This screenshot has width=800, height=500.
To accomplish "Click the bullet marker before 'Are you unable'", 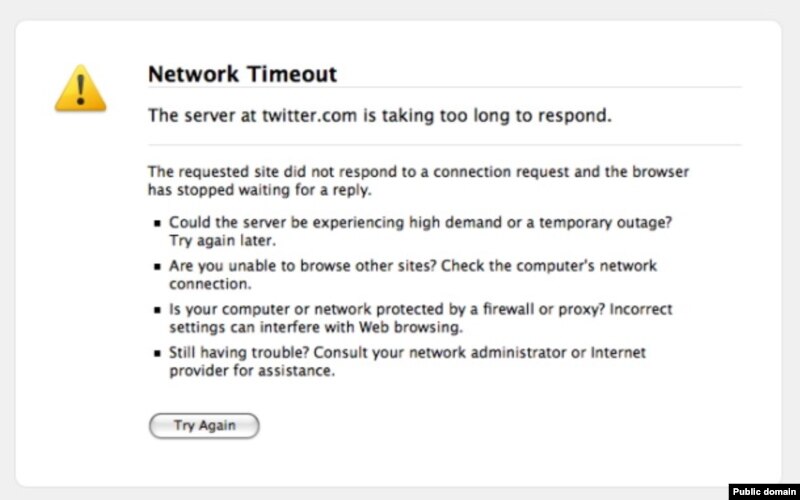I will point(156,269).
